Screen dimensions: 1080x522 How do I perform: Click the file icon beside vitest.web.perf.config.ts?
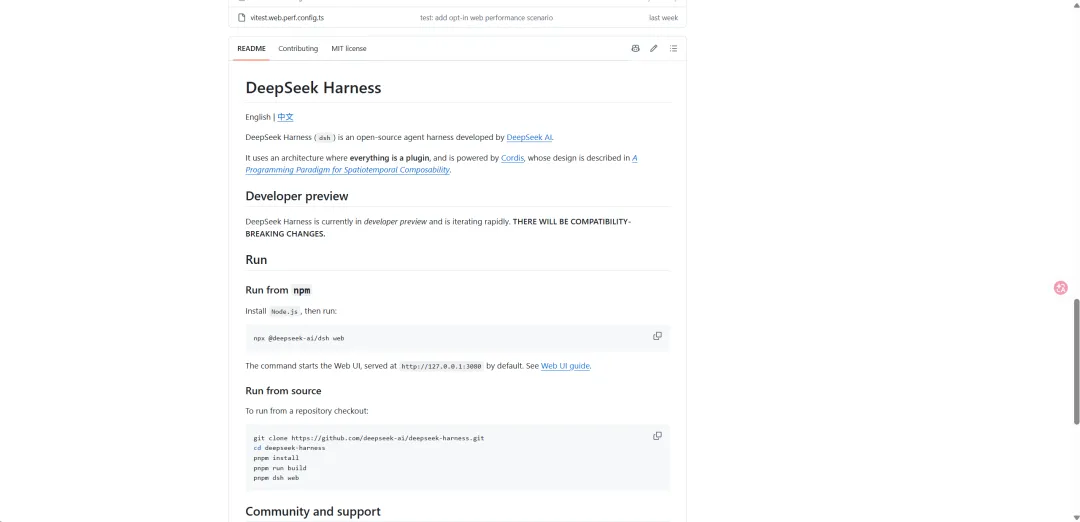[x=242, y=17]
